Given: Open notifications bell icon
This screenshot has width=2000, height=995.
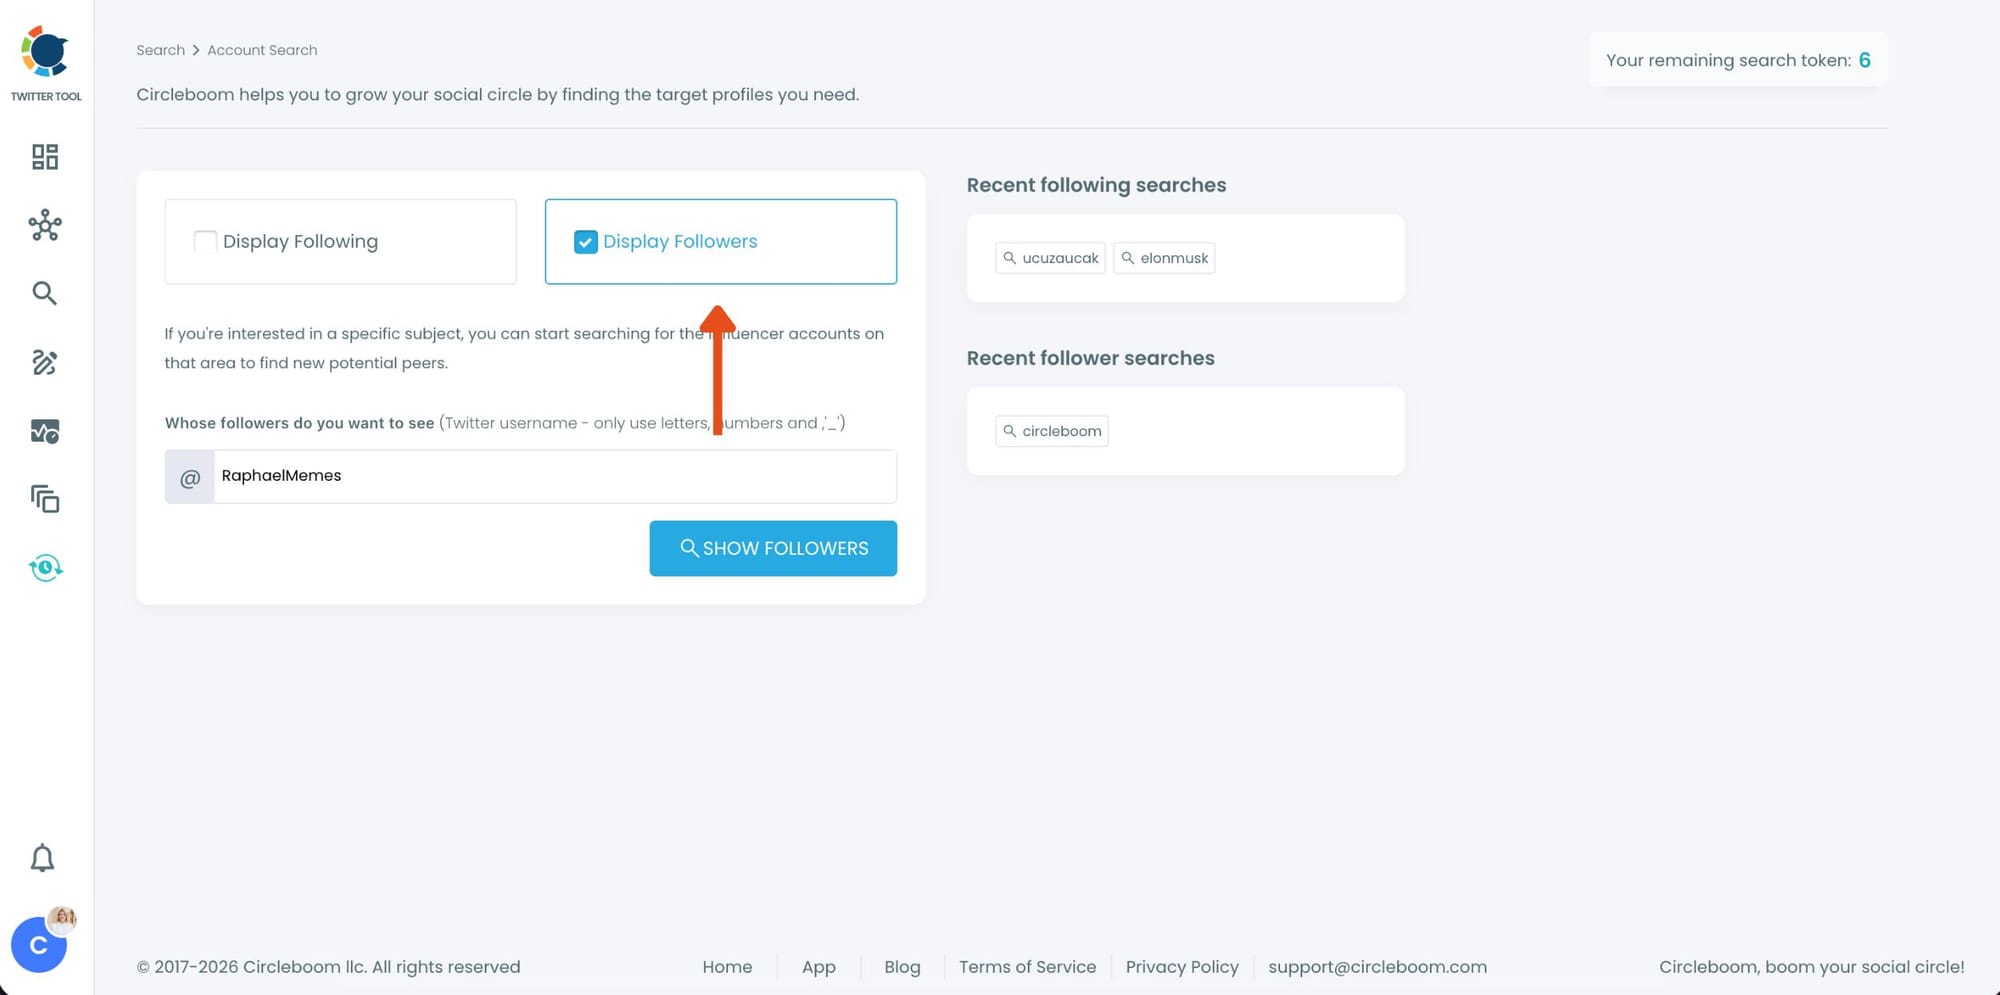Looking at the screenshot, I should point(42,858).
